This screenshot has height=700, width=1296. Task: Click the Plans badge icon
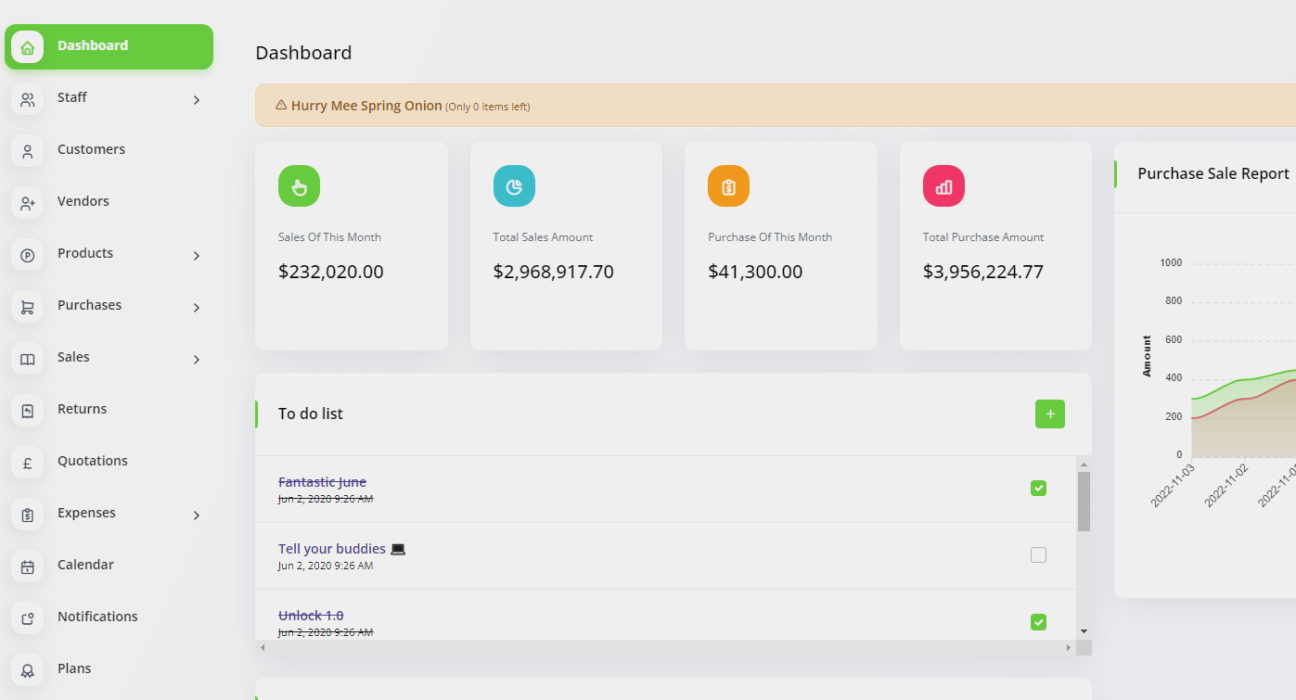[27, 670]
